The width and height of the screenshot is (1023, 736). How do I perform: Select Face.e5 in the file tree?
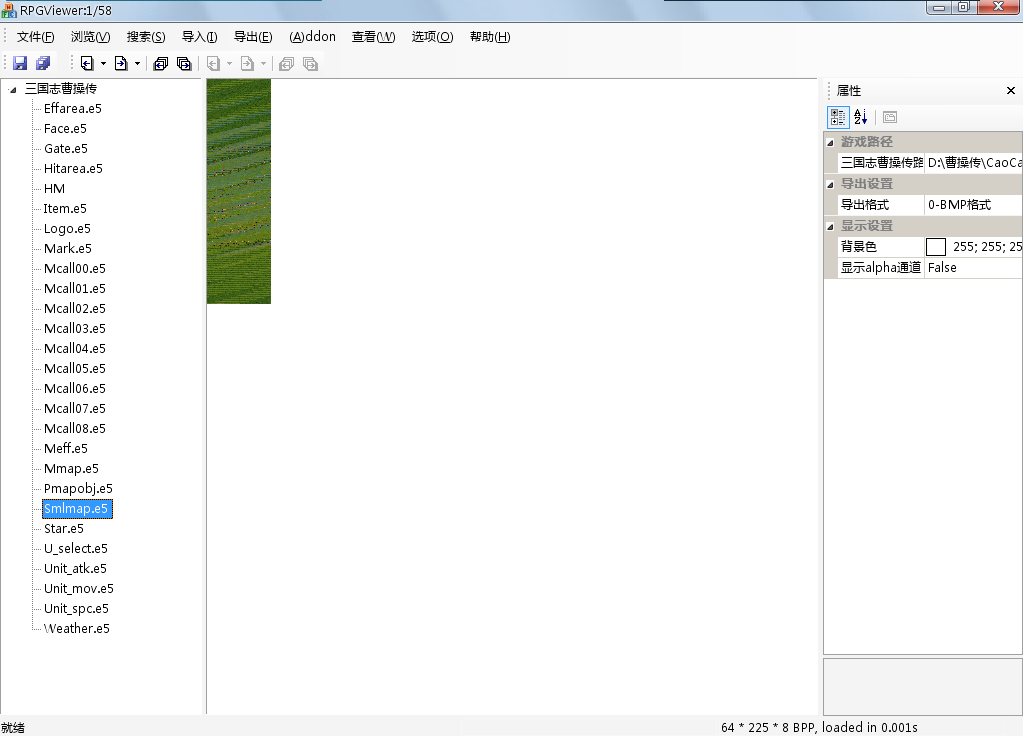point(65,129)
